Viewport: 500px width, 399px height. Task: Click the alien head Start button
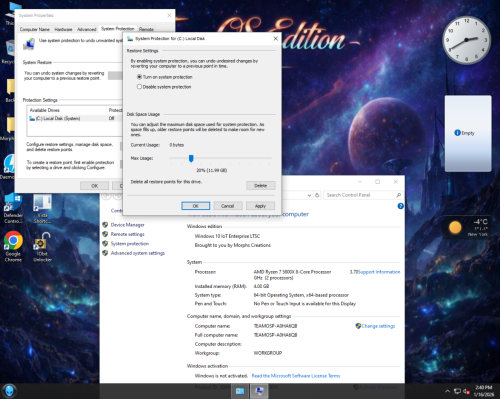pos(9,391)
